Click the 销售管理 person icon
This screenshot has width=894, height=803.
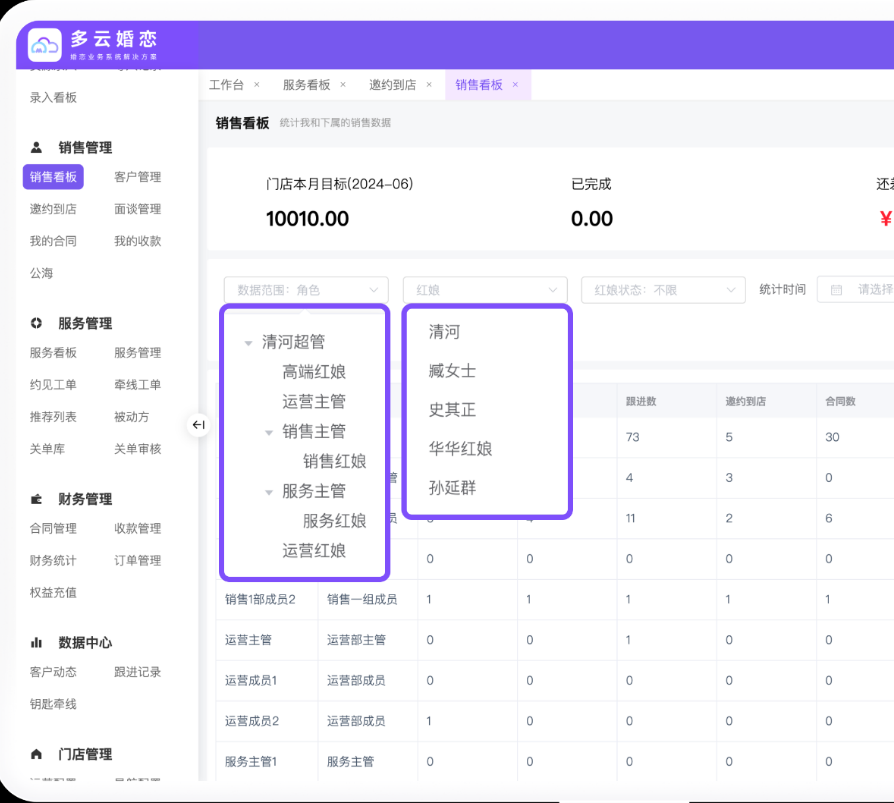(37, 147)
